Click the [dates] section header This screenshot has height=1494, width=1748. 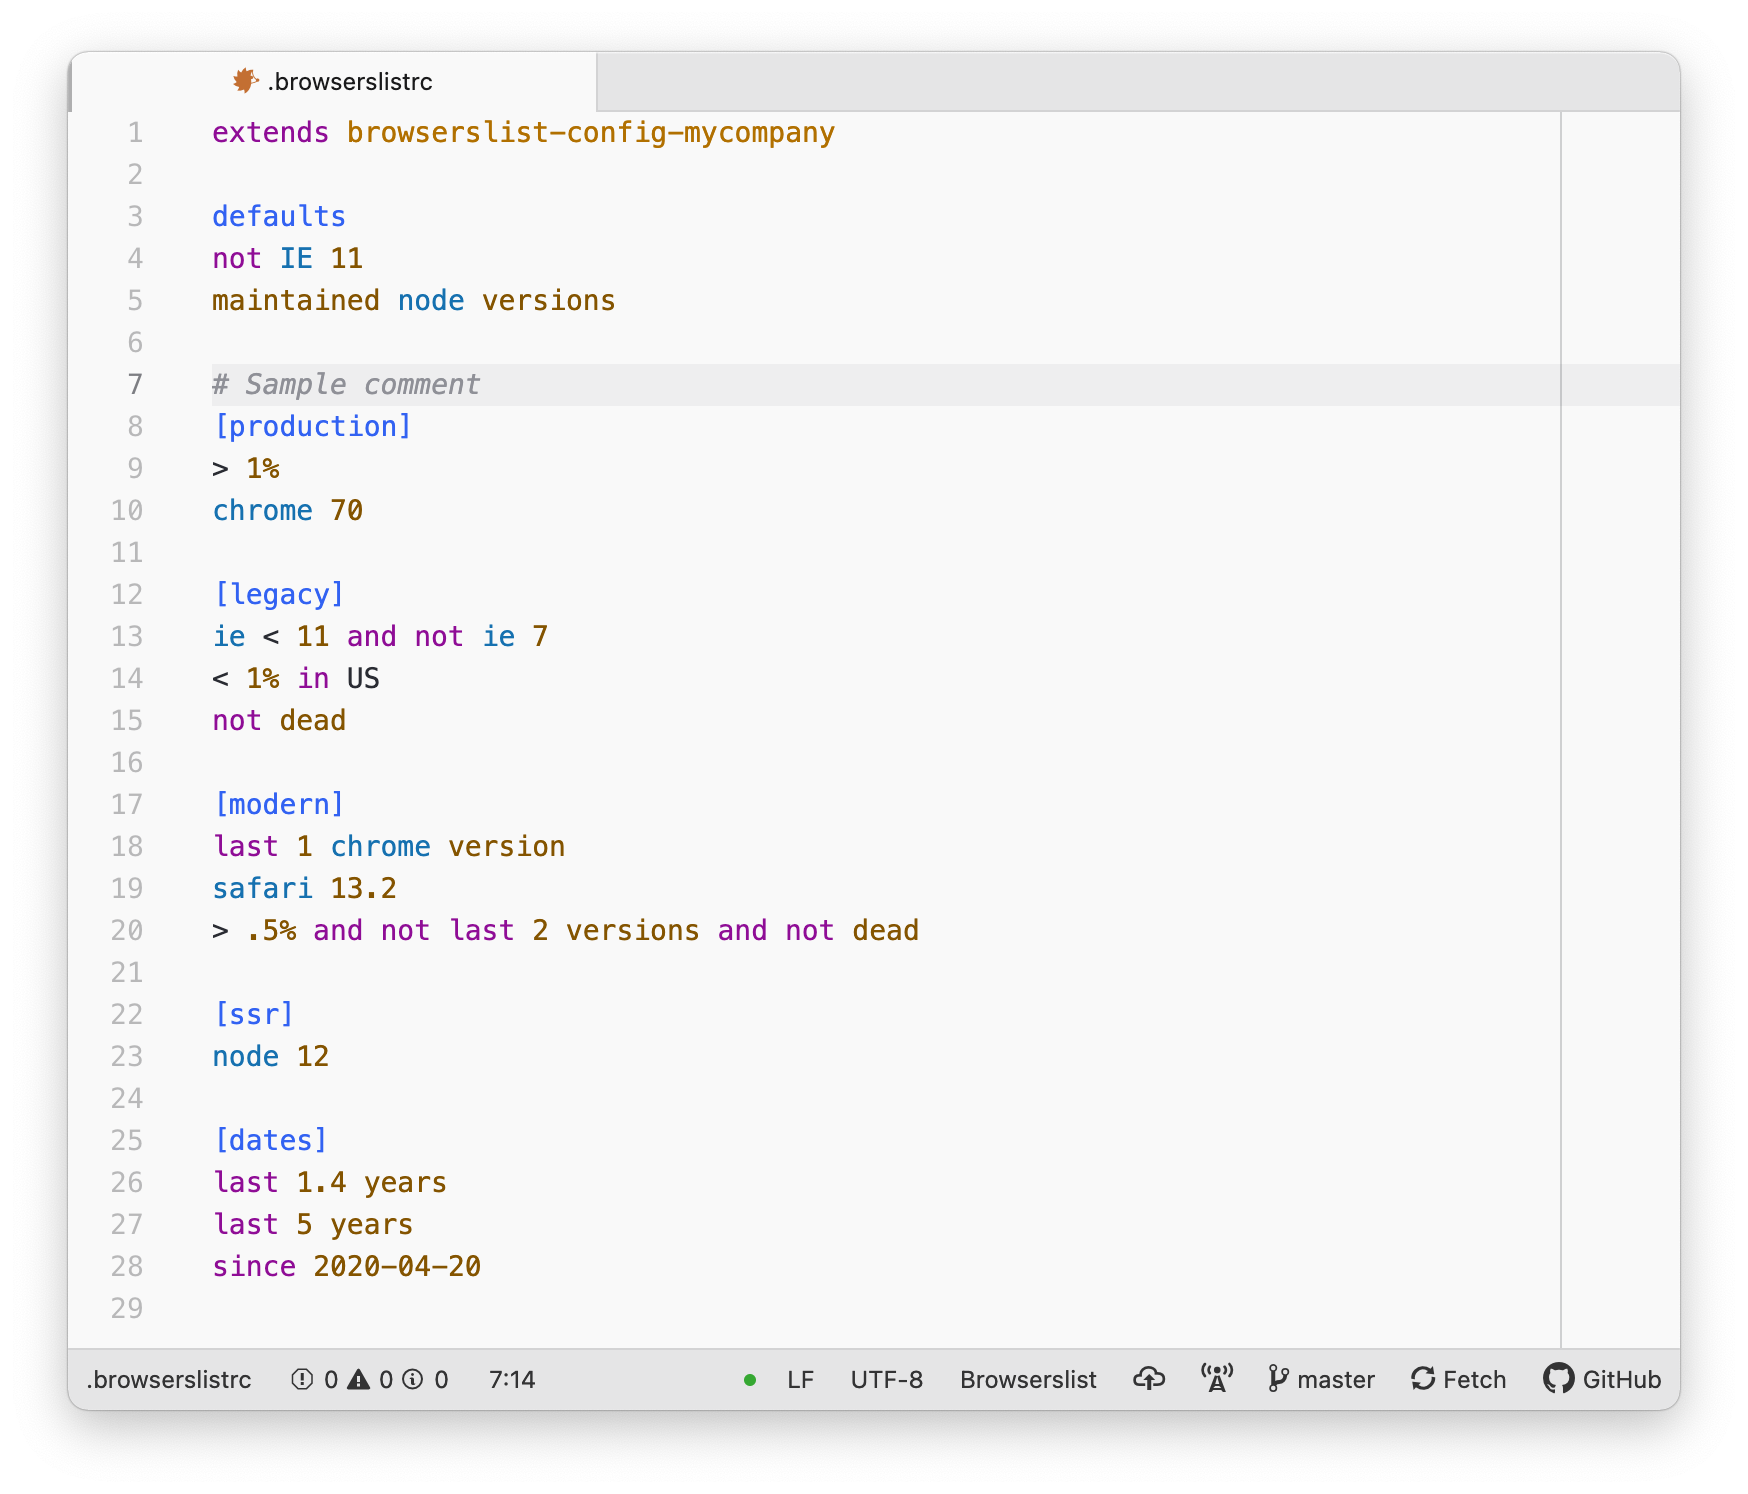tap(271, 1141)
